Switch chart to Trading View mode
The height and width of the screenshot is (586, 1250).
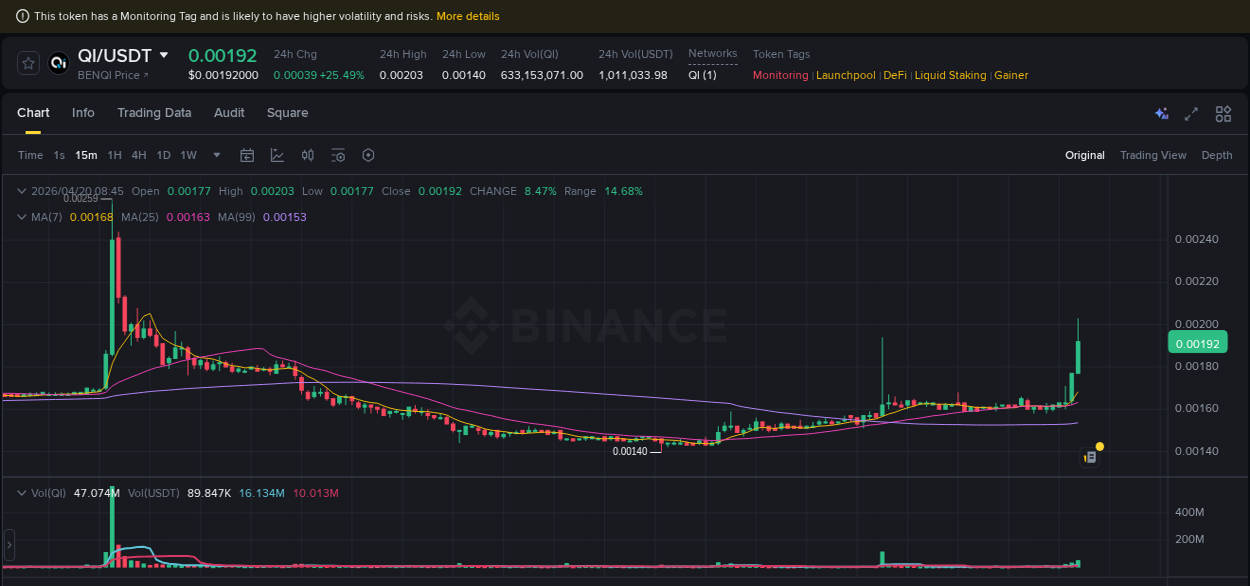click(x=1153, y=155)
